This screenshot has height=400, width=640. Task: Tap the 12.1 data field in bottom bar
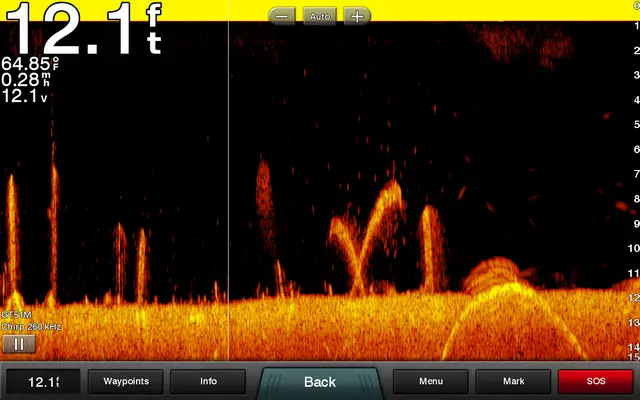pyautogui.click(x=43, y=381)
